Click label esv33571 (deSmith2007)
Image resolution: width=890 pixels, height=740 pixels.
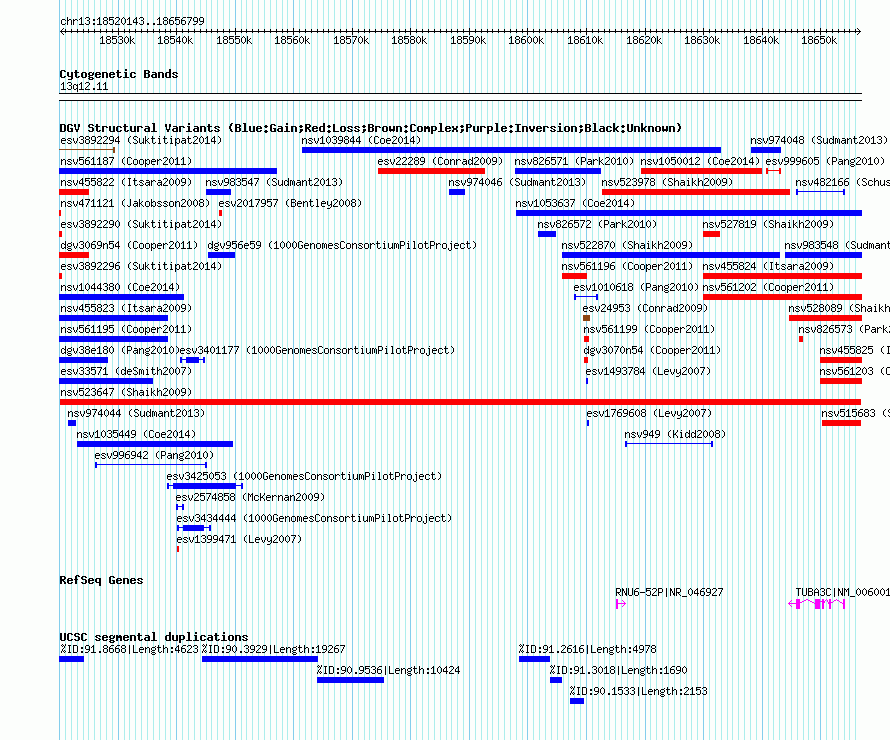pos(126,371)
